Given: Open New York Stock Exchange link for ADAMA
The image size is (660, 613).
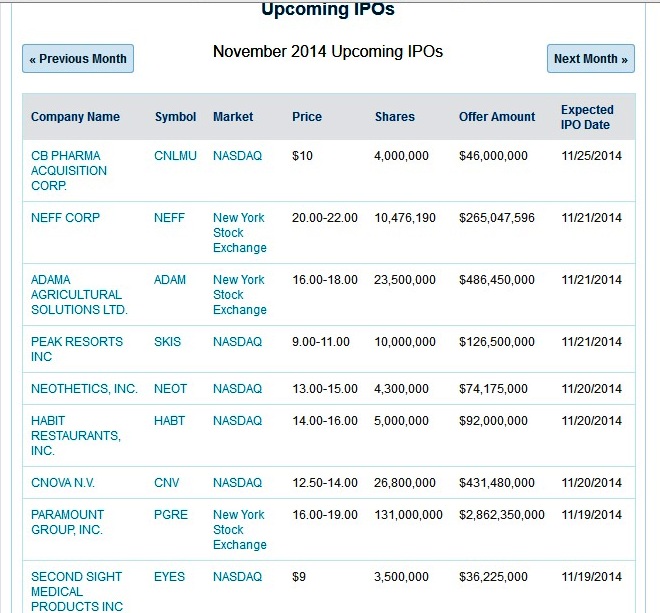Looking at the screenshot, I should pyautogui.click(x=240, y=295).
